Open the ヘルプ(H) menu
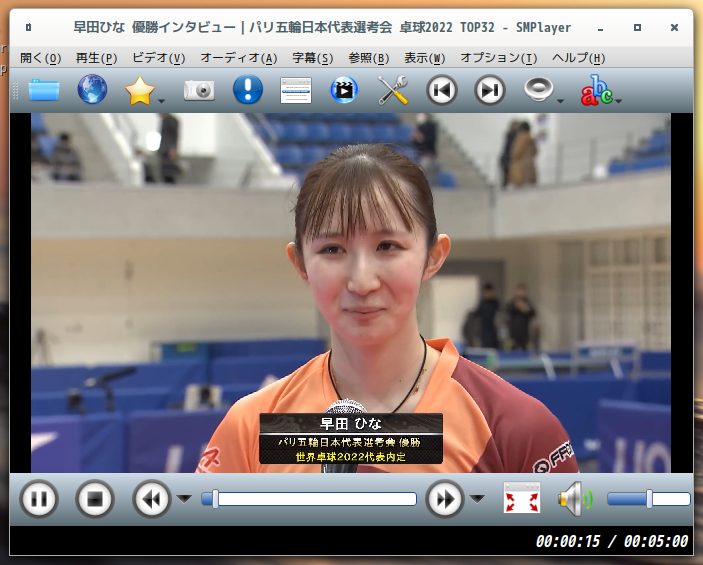 tap(578, 58)
